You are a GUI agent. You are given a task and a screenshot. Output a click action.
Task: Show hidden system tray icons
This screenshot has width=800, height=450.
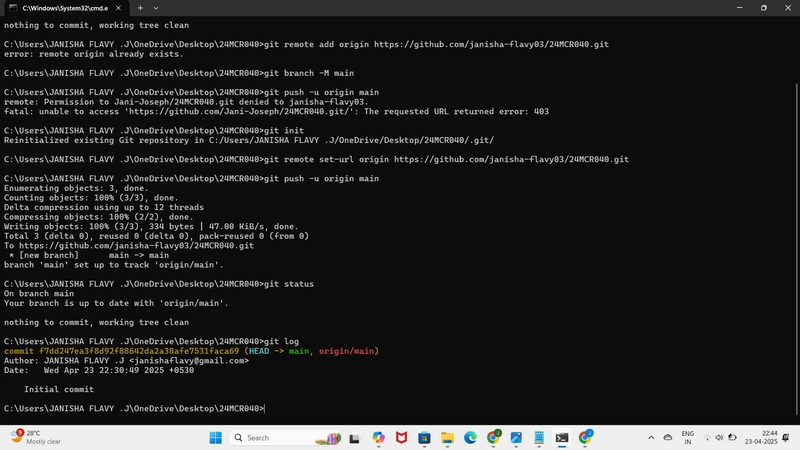click(651, 438)
